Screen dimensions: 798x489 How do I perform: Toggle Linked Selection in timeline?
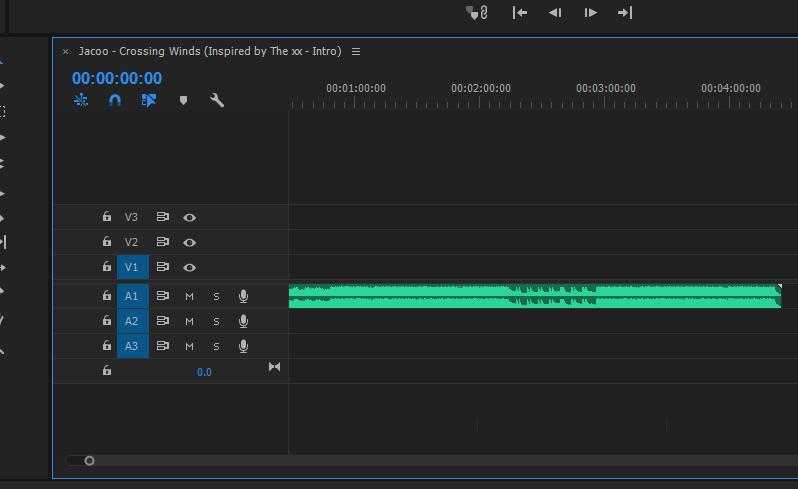coord(149,100)
